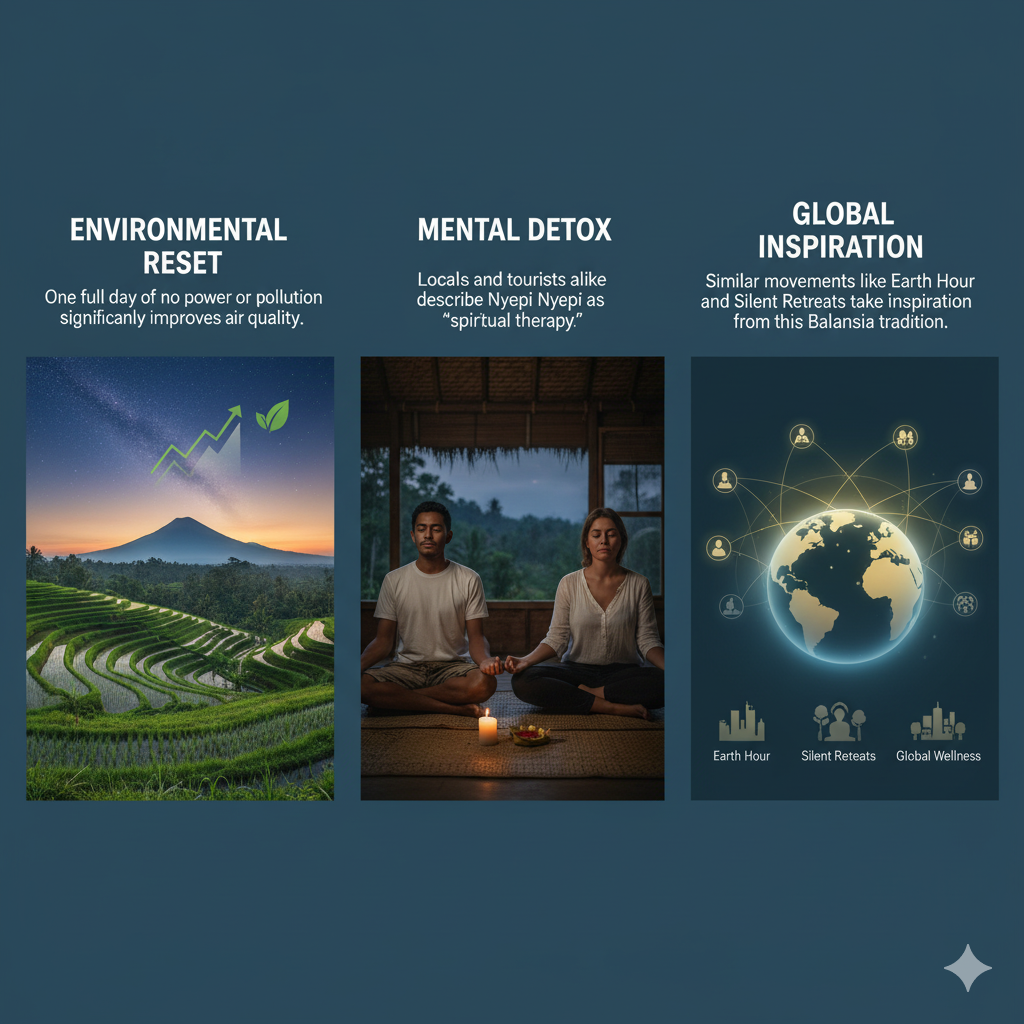The width and height of the screenshot is (1024, 1024).
Task: Open the meditating couple image
Action: (x=513, y=579)
